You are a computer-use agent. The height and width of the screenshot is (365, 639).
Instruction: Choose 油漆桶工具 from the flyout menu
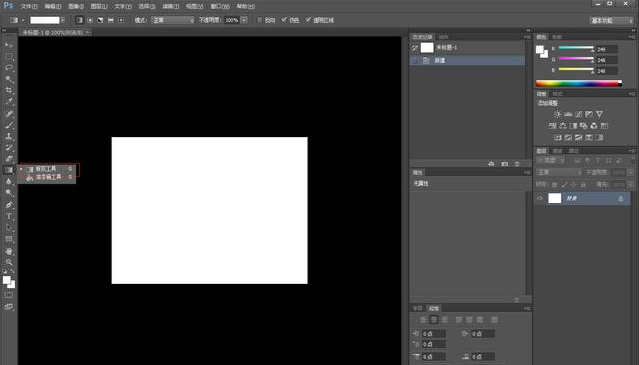[x=48, y=177]
